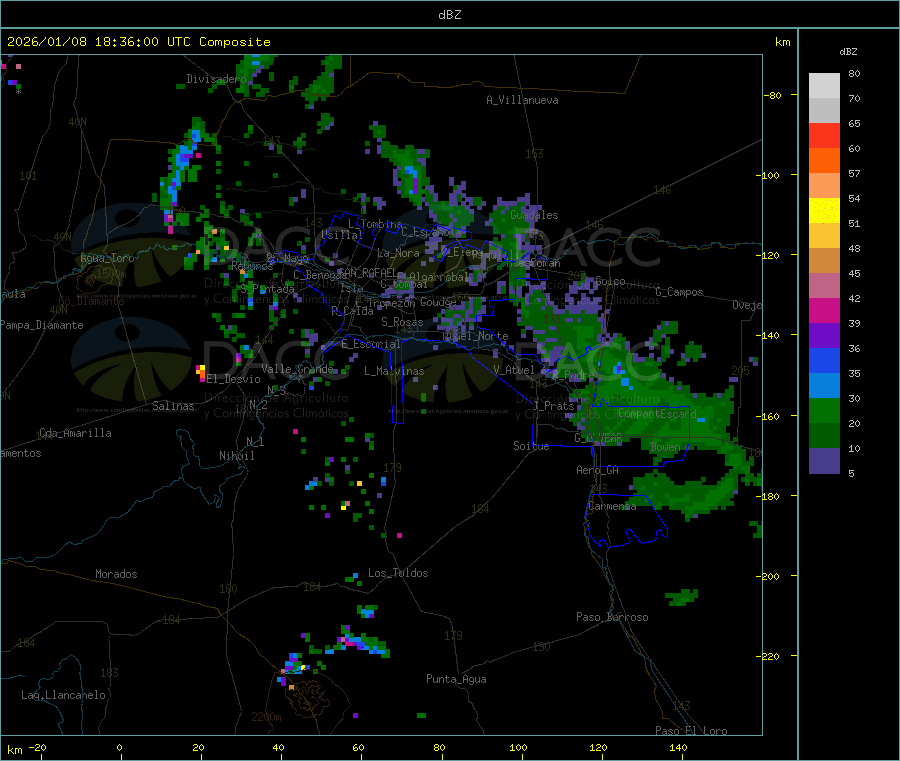Click the L_Malvinas label
Viewport: 900px width, 761px height.
394,371
